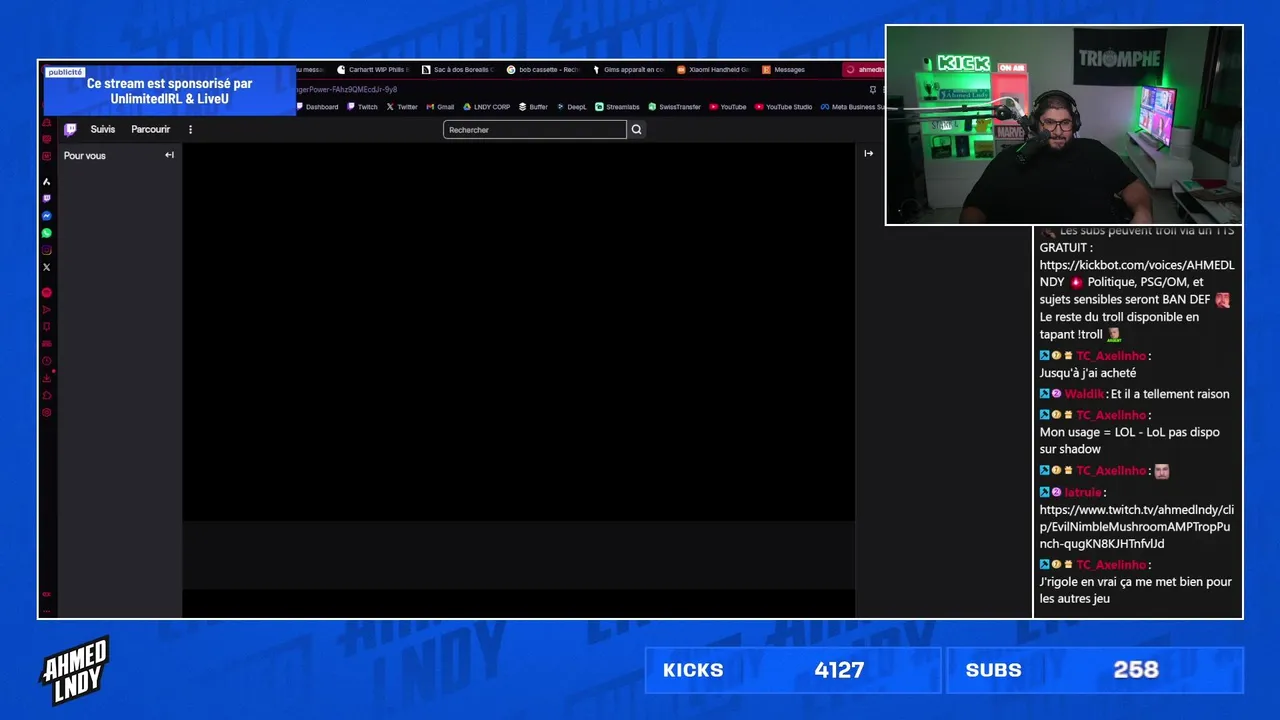
Task: Open the extensions cube sidebar icon
Action: coord(47,395)
